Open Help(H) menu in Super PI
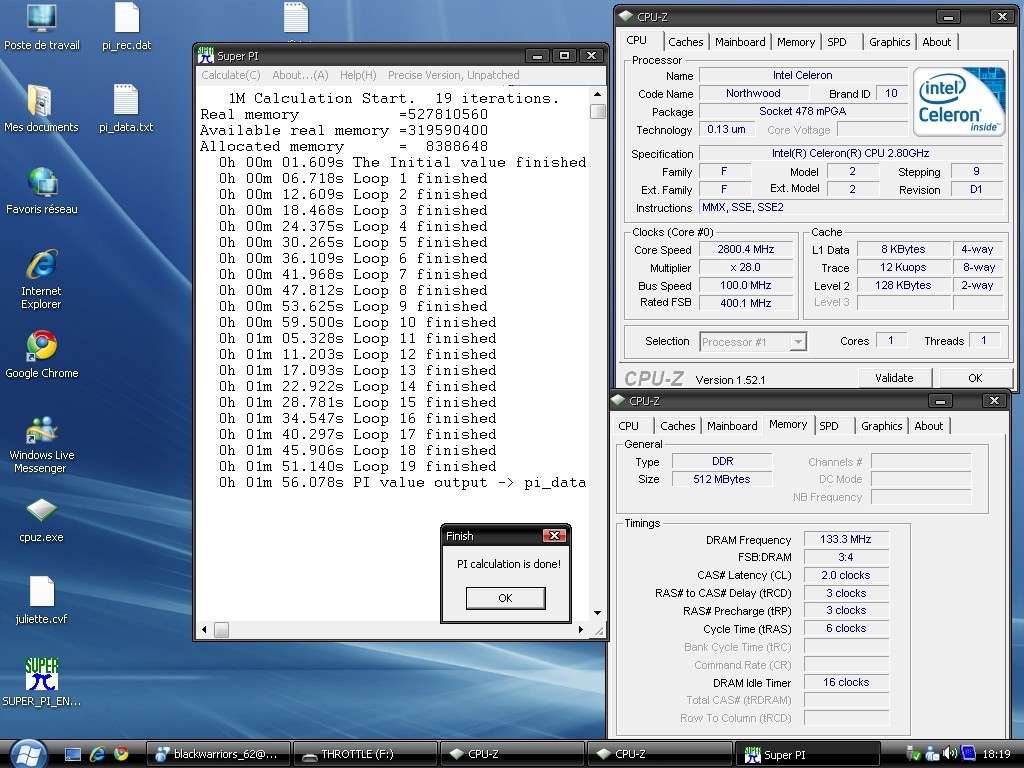 358,75
